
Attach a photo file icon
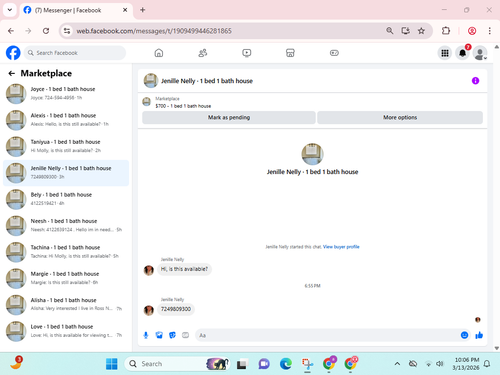click(159, 335)
